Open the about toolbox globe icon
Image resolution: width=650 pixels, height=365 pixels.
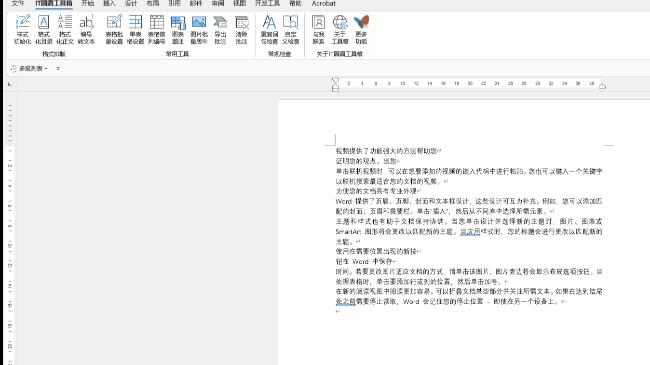coord(340,29)
